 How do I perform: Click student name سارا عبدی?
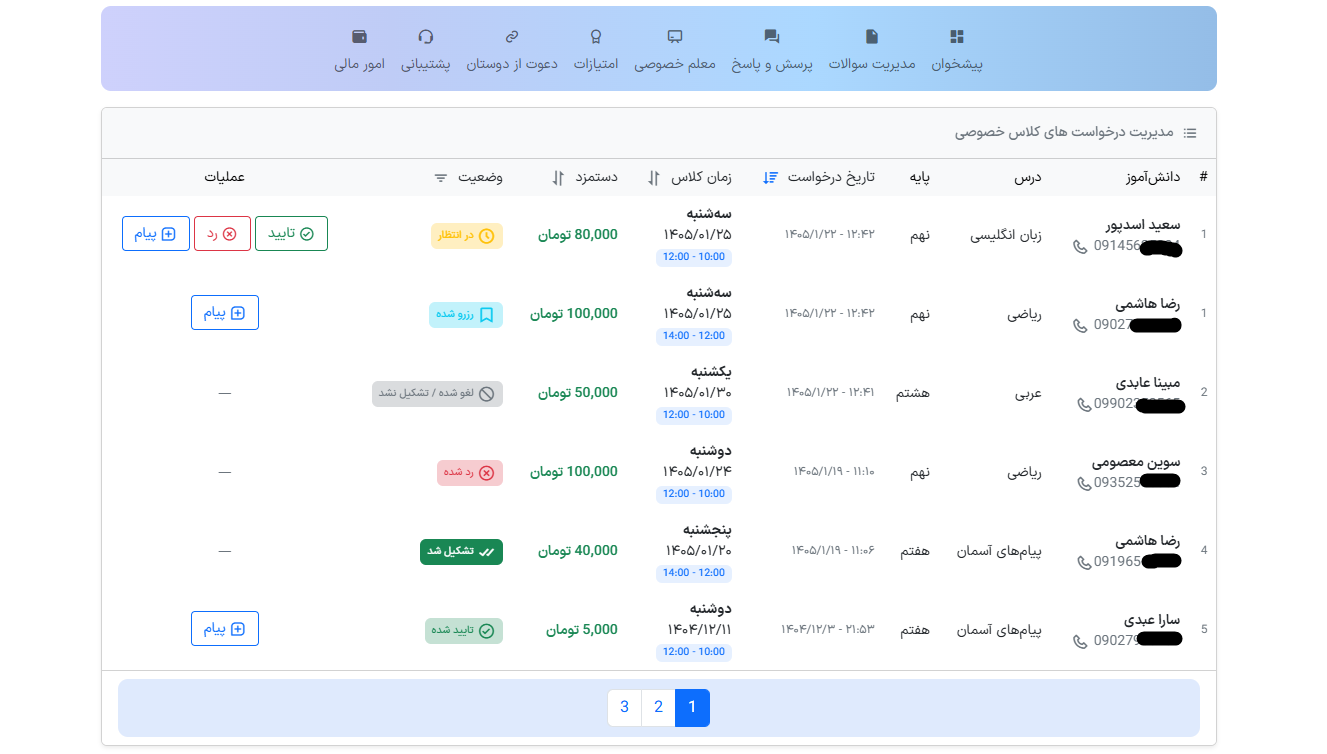pos(1153,620)
